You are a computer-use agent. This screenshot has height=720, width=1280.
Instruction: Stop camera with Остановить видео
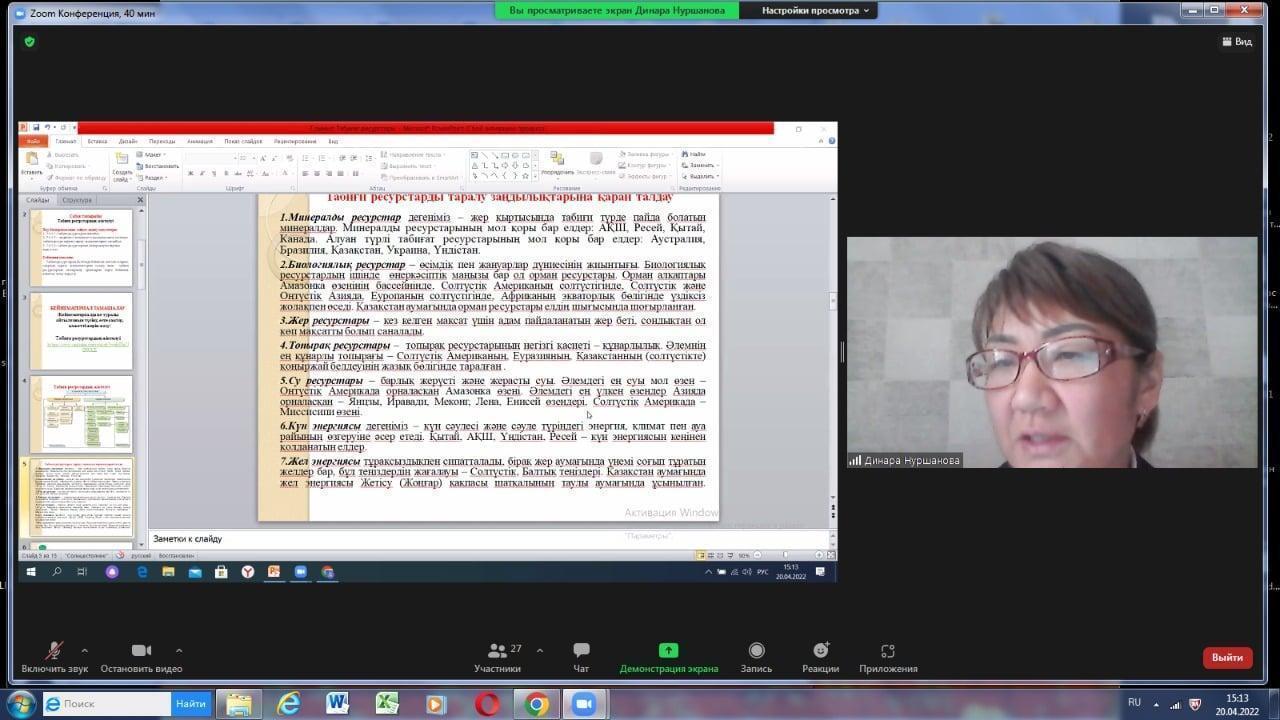click(141, 656)
